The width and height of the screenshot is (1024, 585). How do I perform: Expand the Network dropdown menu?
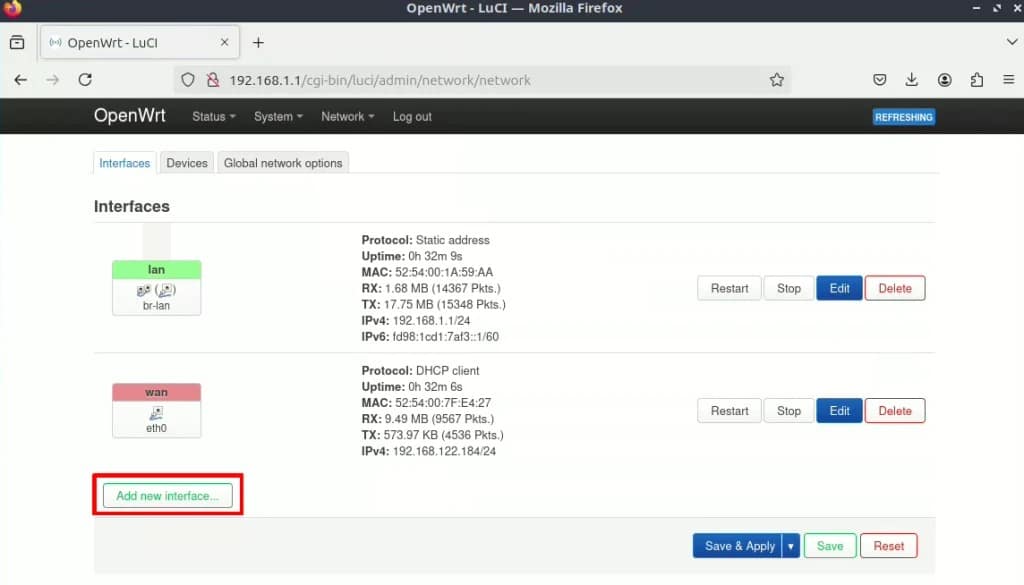[x=347, y=116]
